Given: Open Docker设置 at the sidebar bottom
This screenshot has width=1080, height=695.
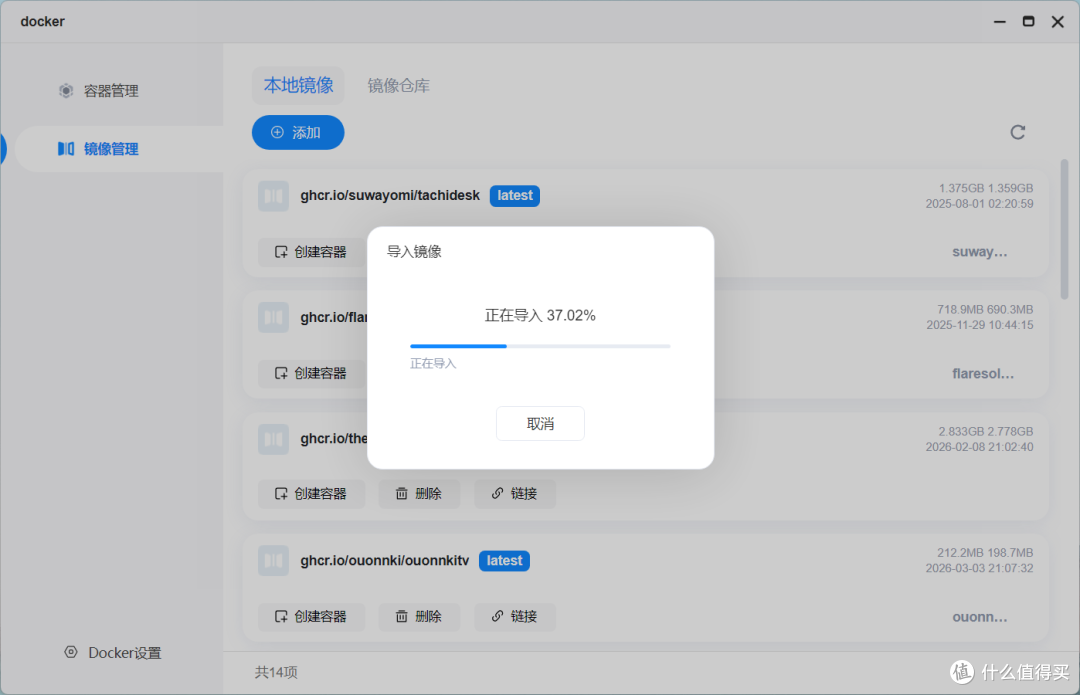Looking at the screenshot, I should (x=112, y=653).
